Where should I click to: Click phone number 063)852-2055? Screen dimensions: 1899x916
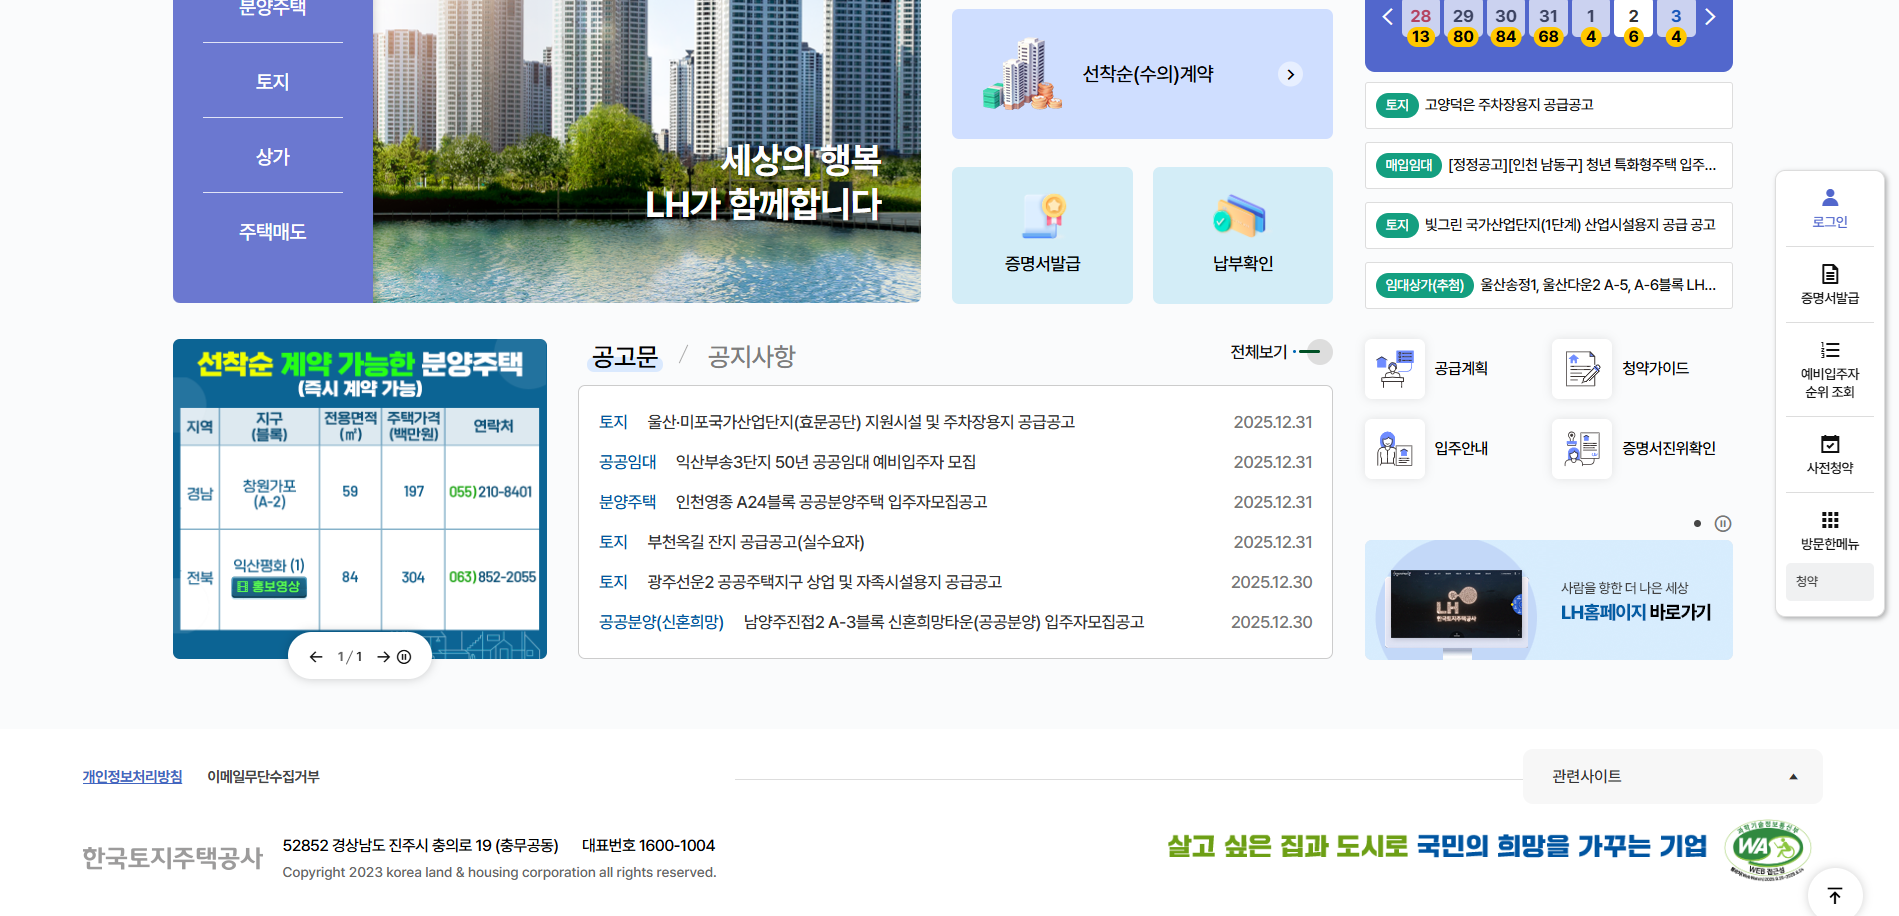492,577
